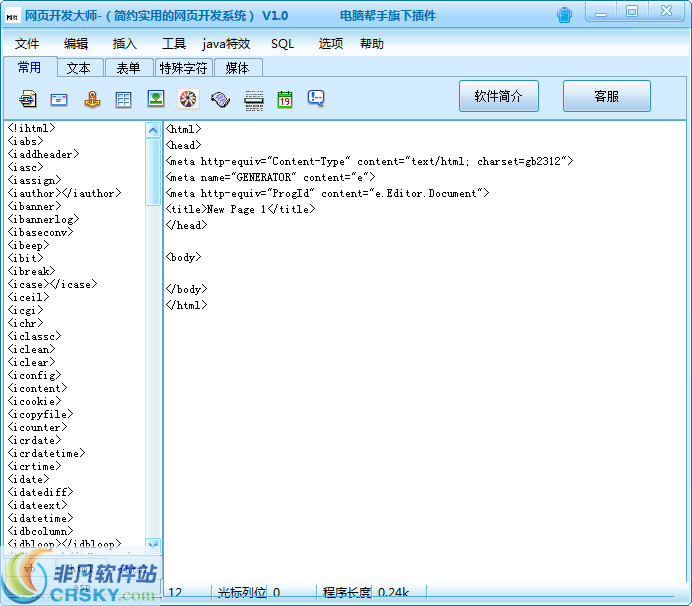Select <icrdatetime> in the tag list

tap(46, 454)
